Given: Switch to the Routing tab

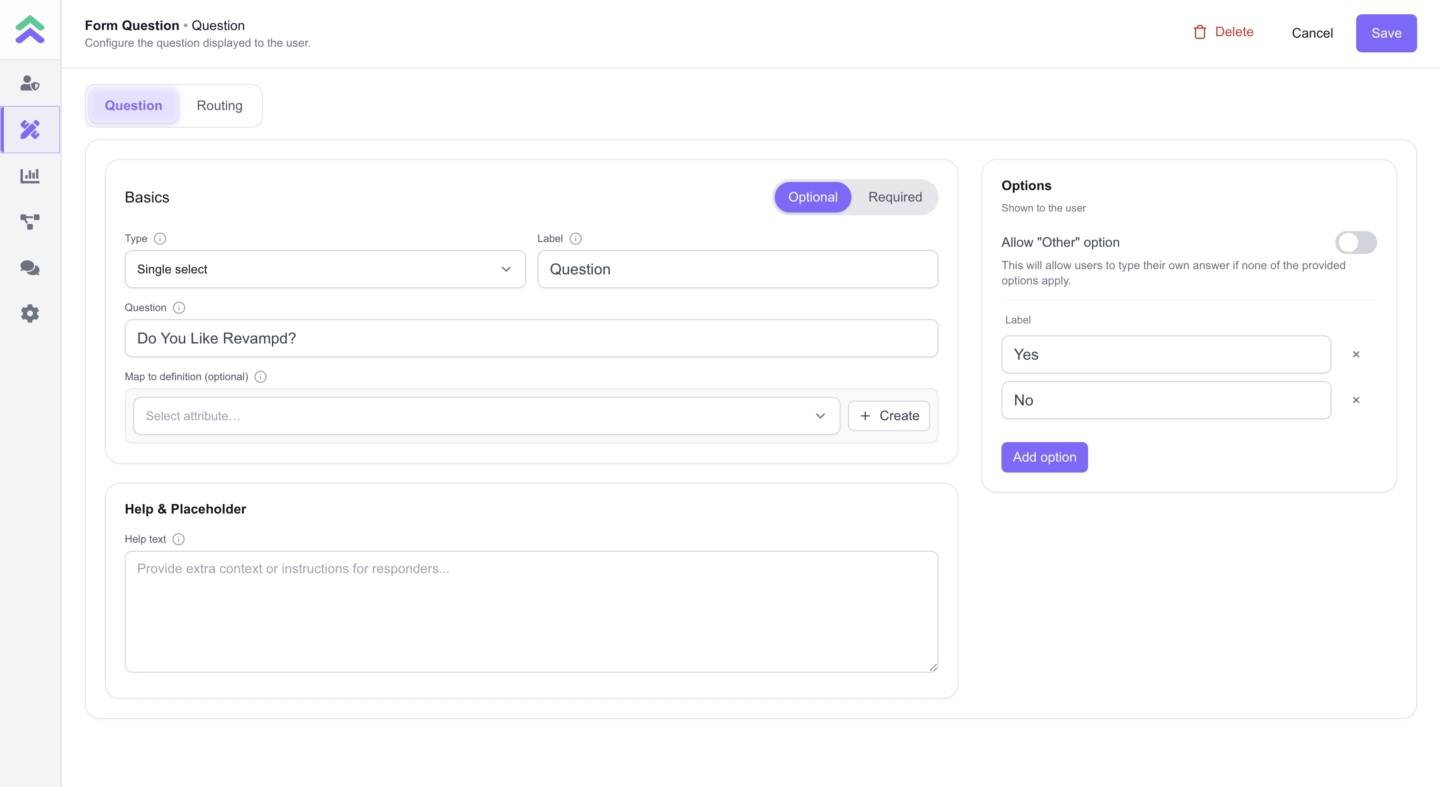Looking at the screenshot, I should (x=219, y=106).
